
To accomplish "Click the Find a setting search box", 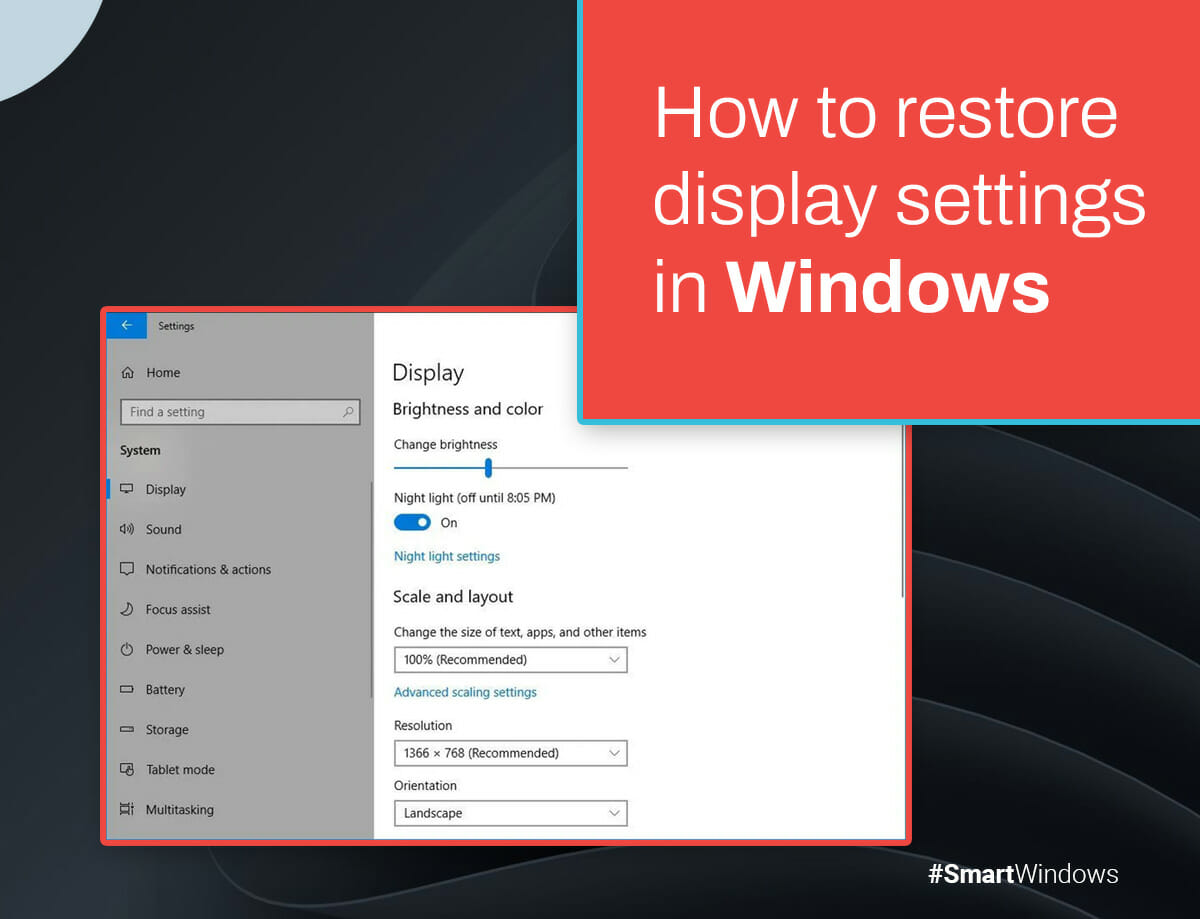I will (x=240, y=411).
